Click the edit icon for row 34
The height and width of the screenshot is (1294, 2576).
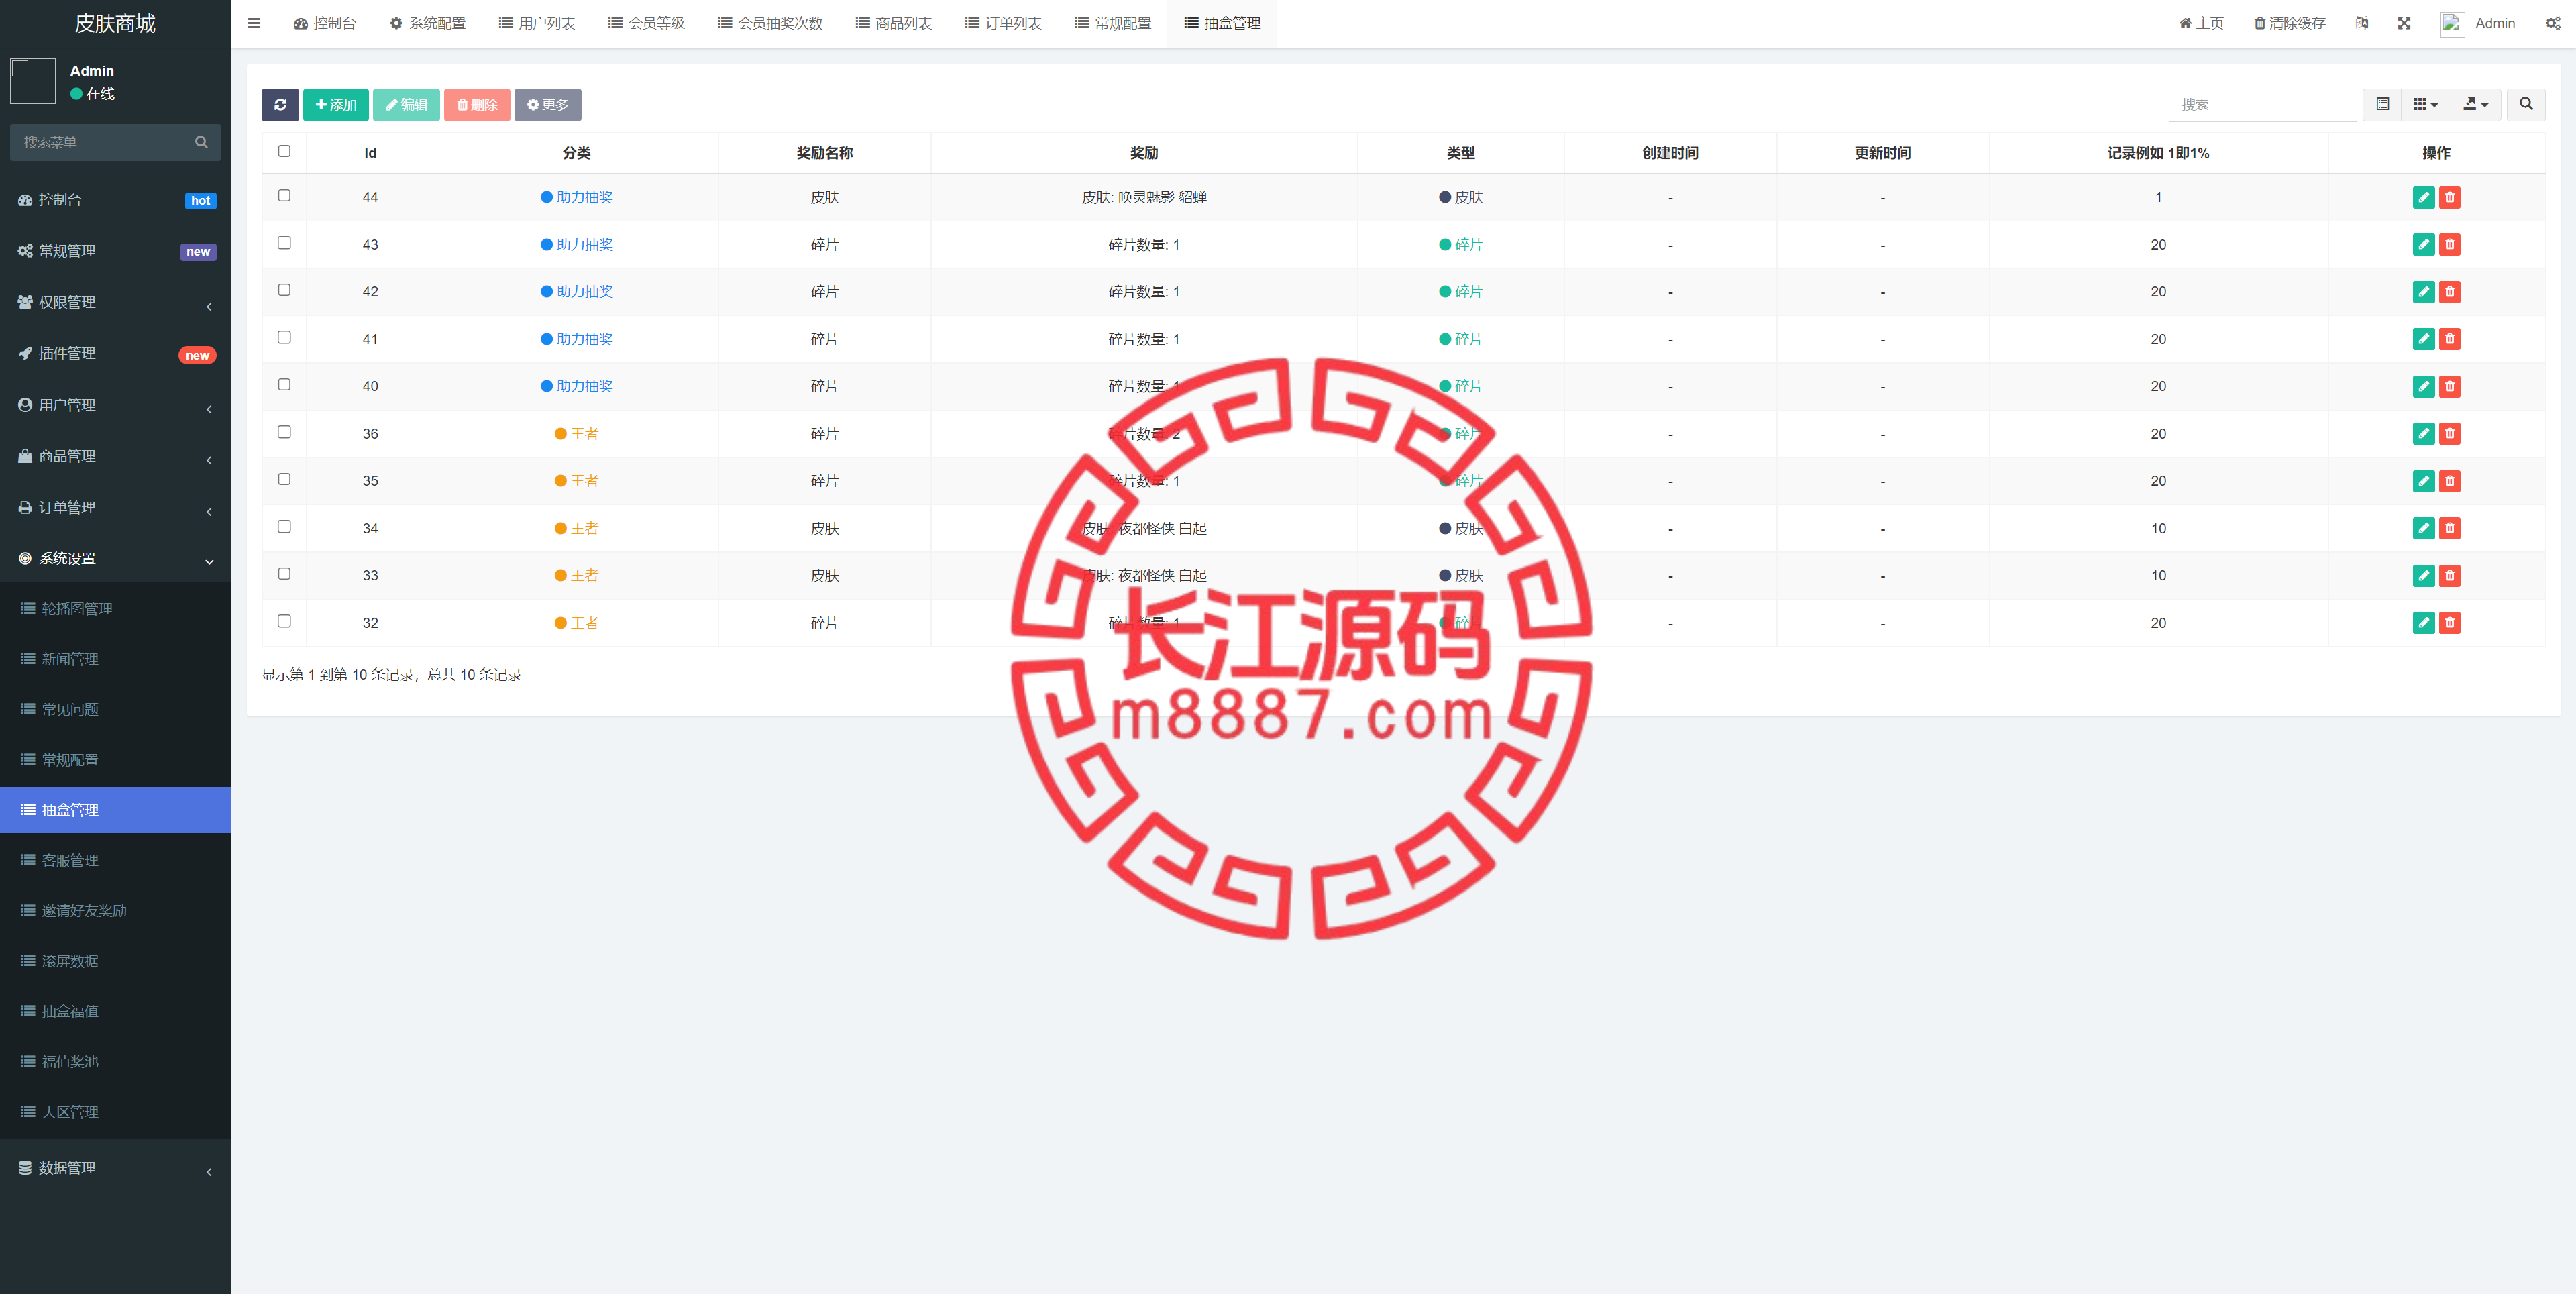coord(2423,528)
